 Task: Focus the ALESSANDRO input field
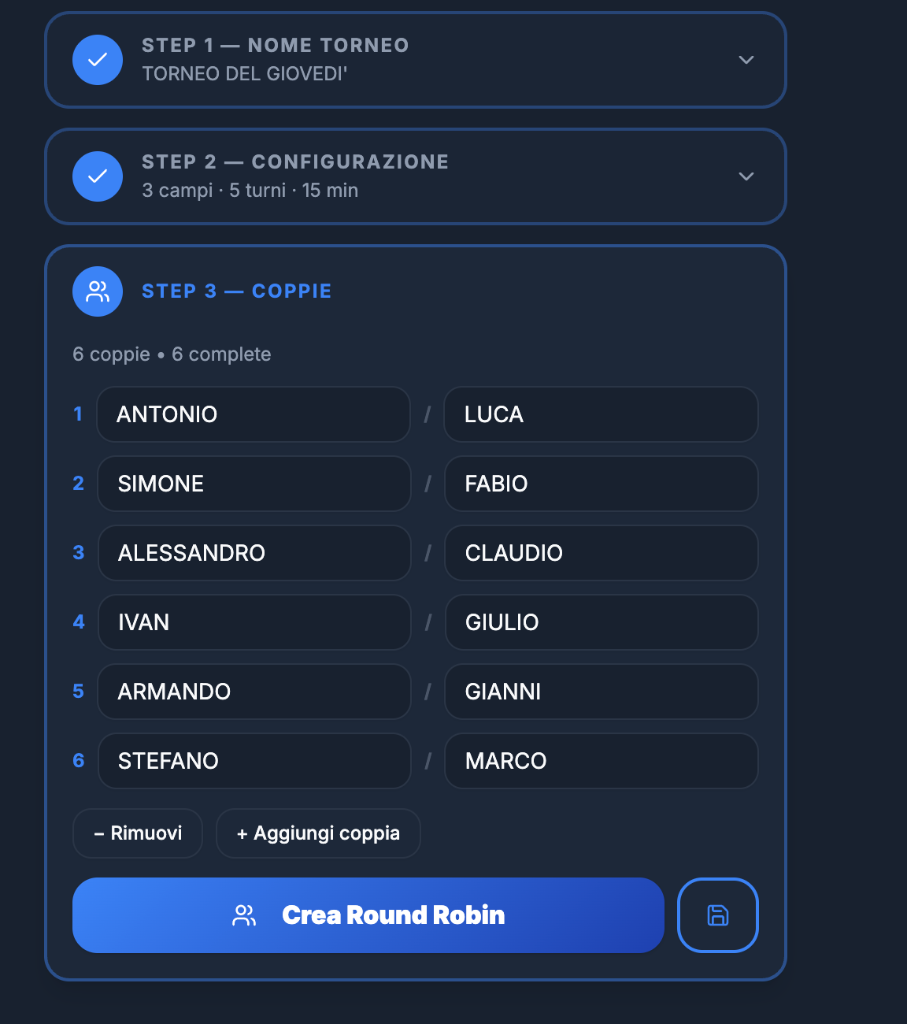point(254,552)
